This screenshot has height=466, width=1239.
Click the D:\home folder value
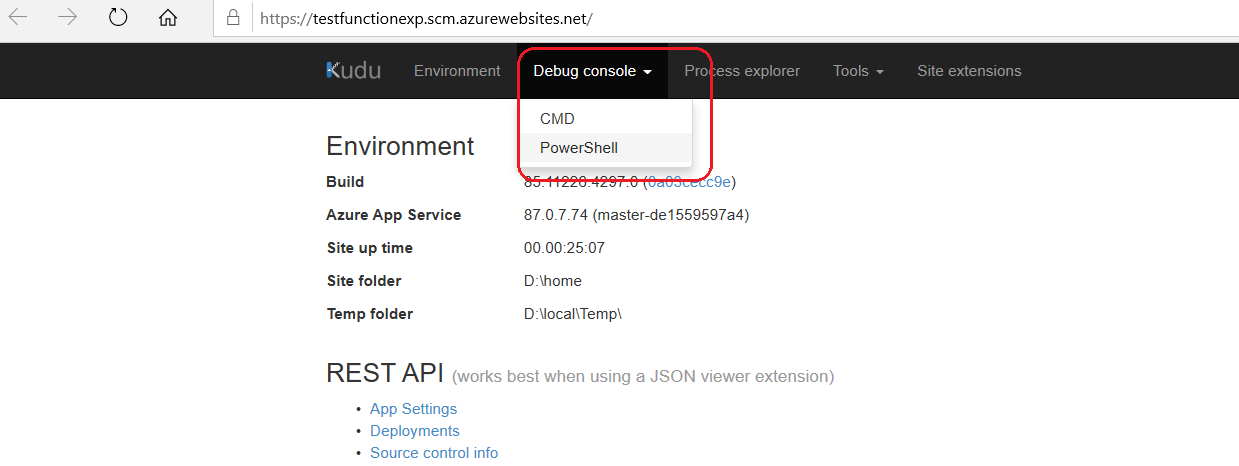click(553, 281)
